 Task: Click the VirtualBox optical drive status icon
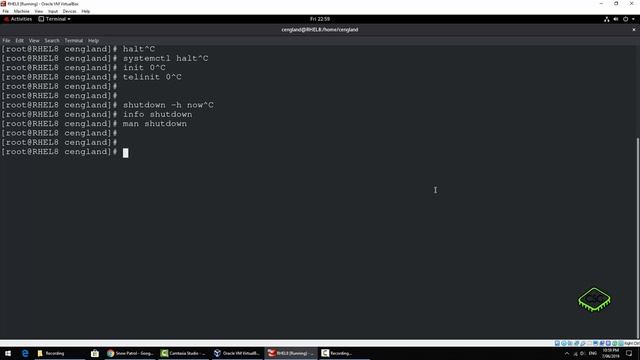564,343
